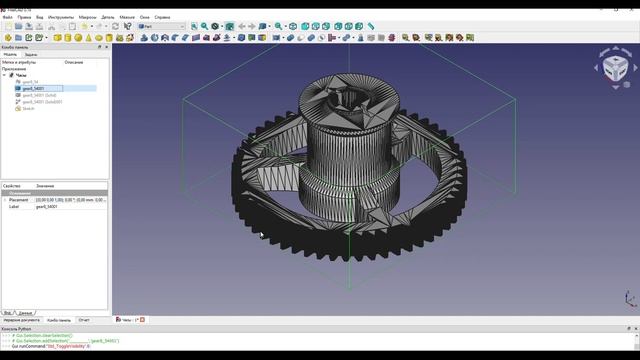This screenshot has height=360, width=640.
Task: Toggle the bounding box toolbar icon
Action: point(229,26)
